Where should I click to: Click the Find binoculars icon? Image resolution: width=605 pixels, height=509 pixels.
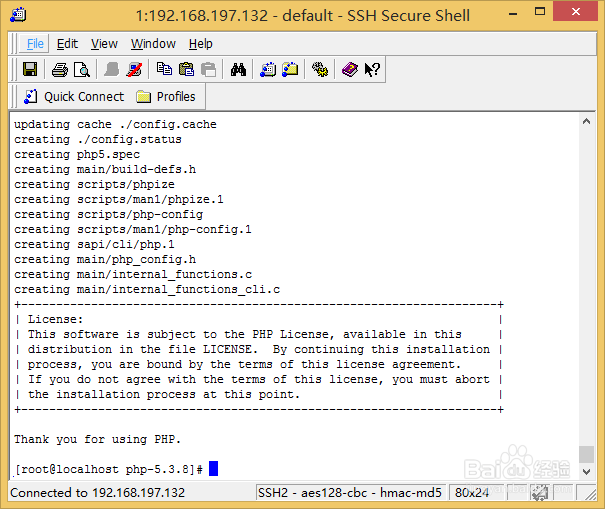pos(238,70)
